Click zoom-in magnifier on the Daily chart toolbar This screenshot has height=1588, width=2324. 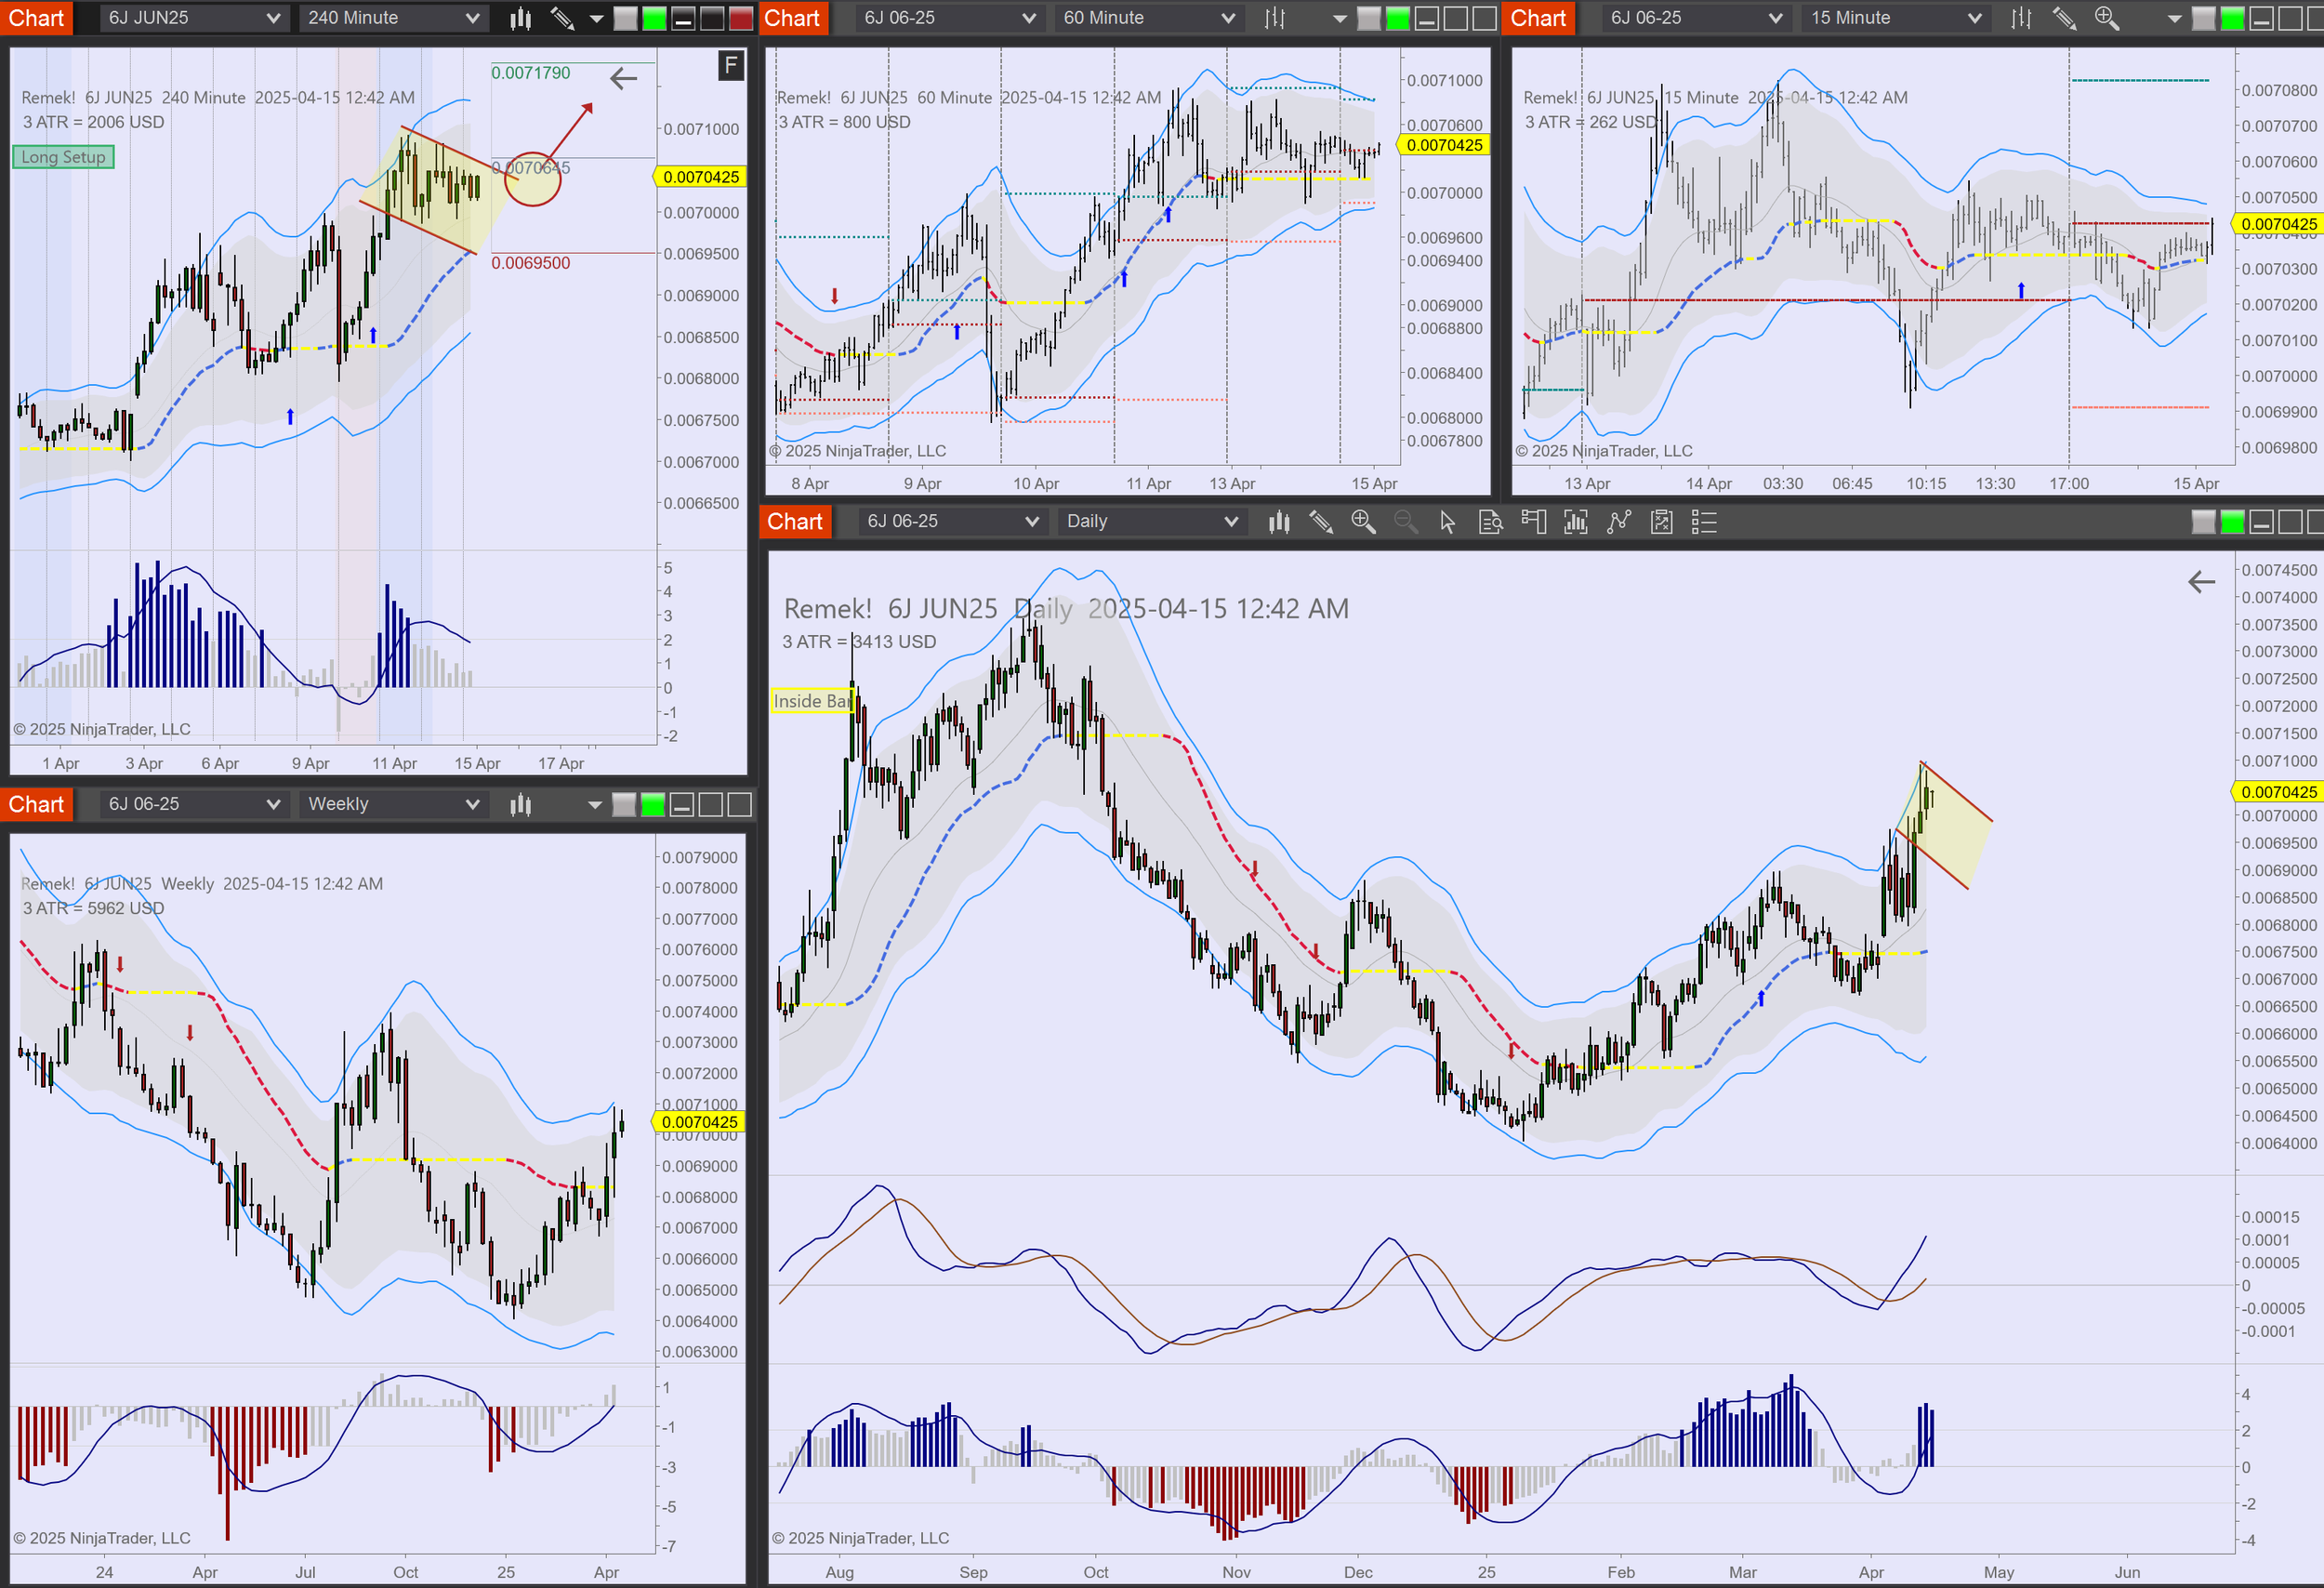point(1362,522)
